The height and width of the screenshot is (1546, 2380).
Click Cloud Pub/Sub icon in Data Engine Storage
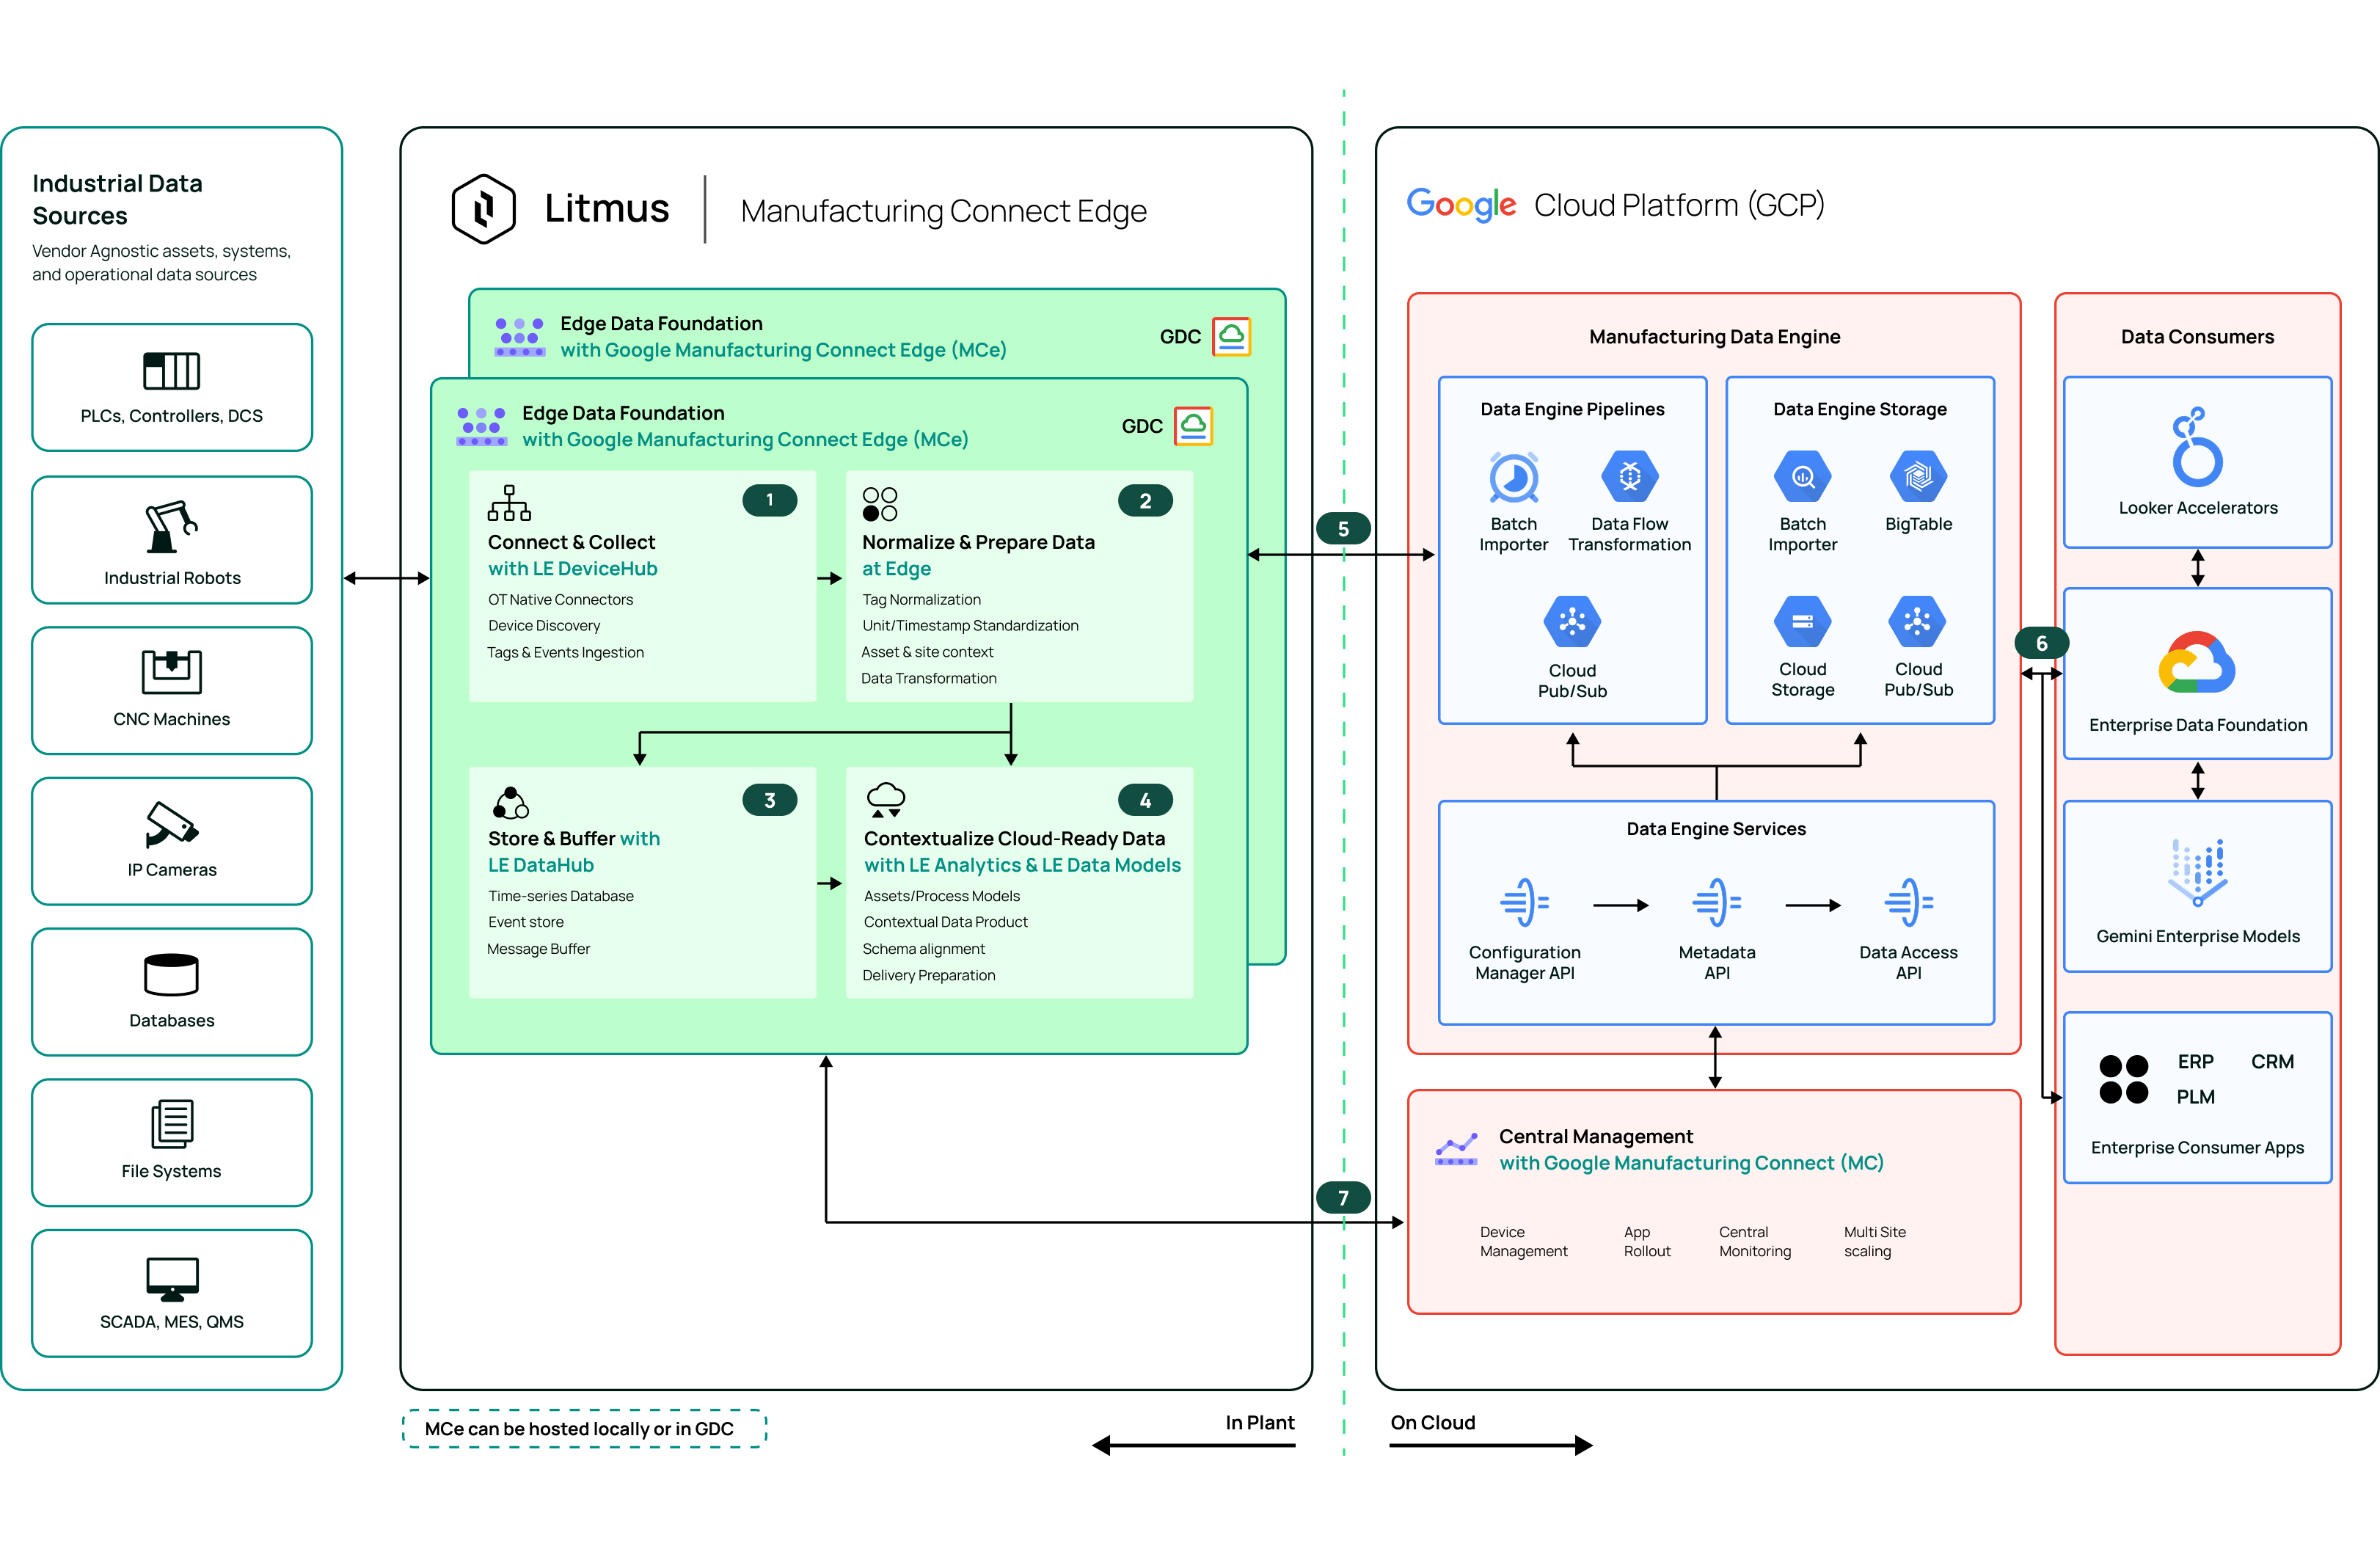[1917, 622]
